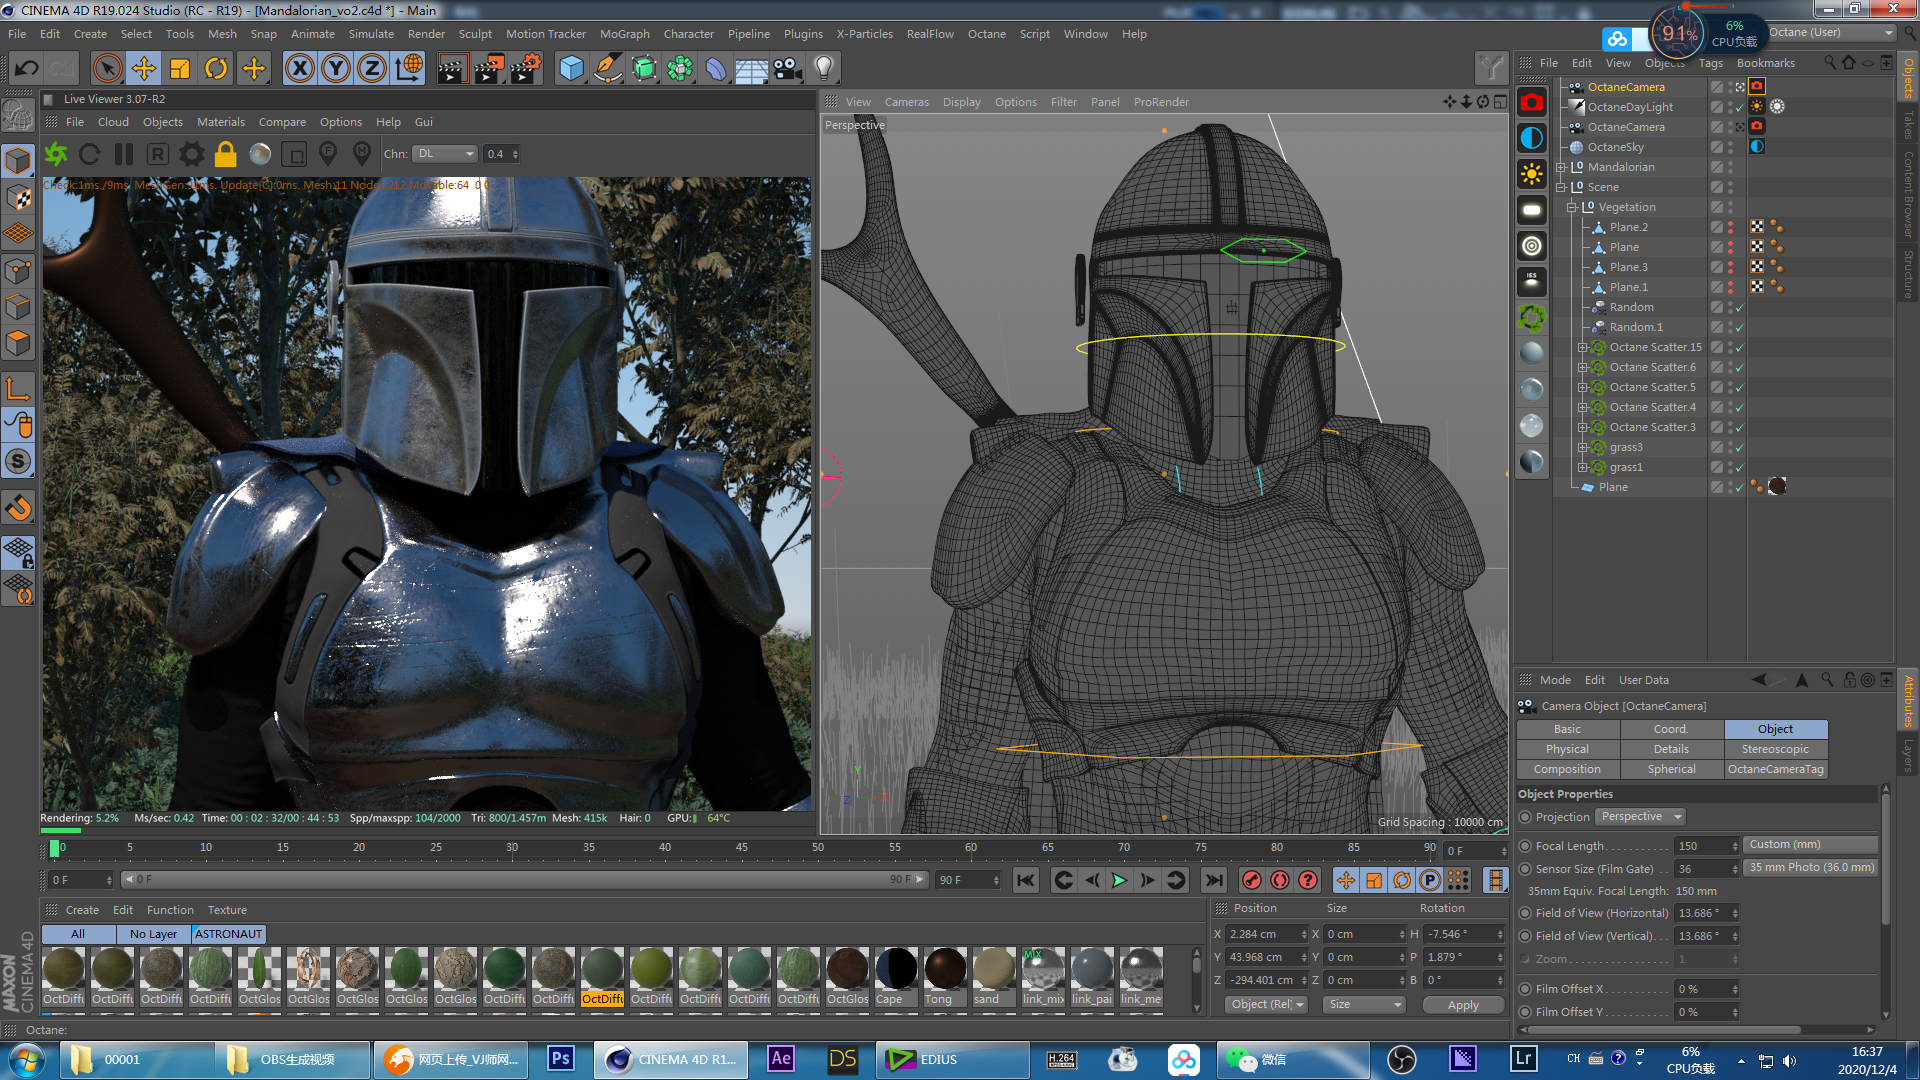Screen dimensions: 1920x1080
Task: Click the autokeying red button
Action: click(1279, 880)
